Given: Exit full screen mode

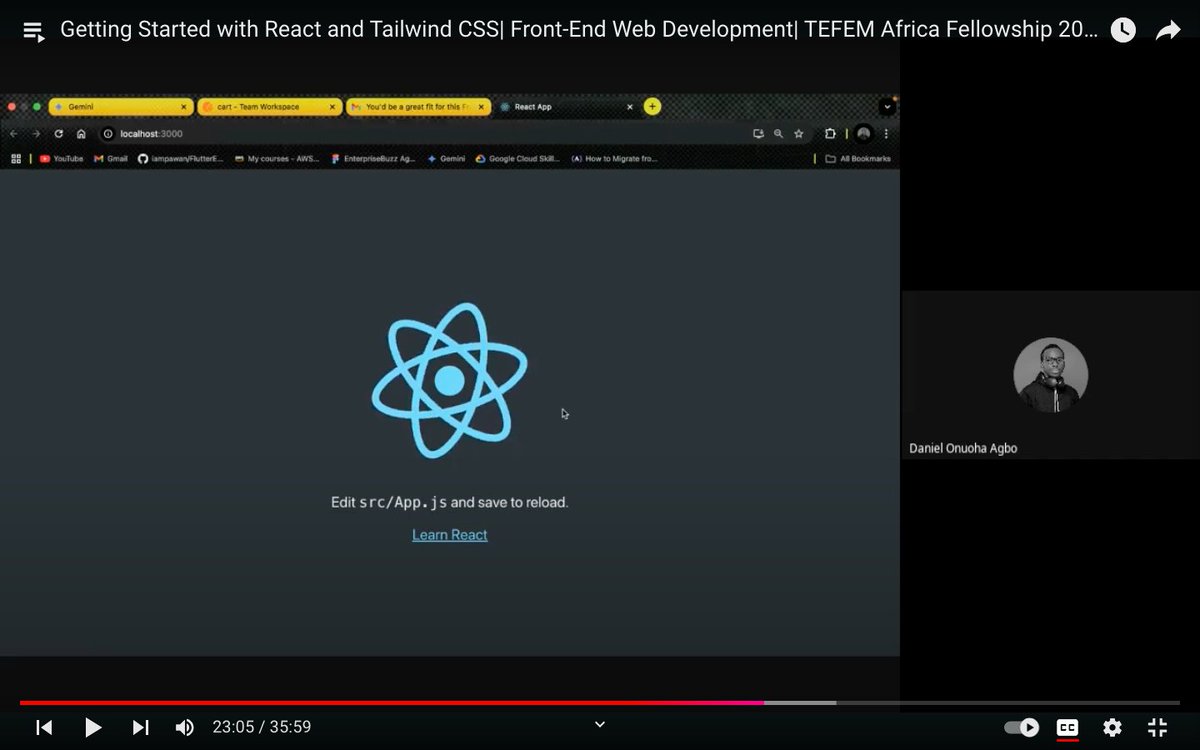Looking at the screenshot, I should [1157, 727].
